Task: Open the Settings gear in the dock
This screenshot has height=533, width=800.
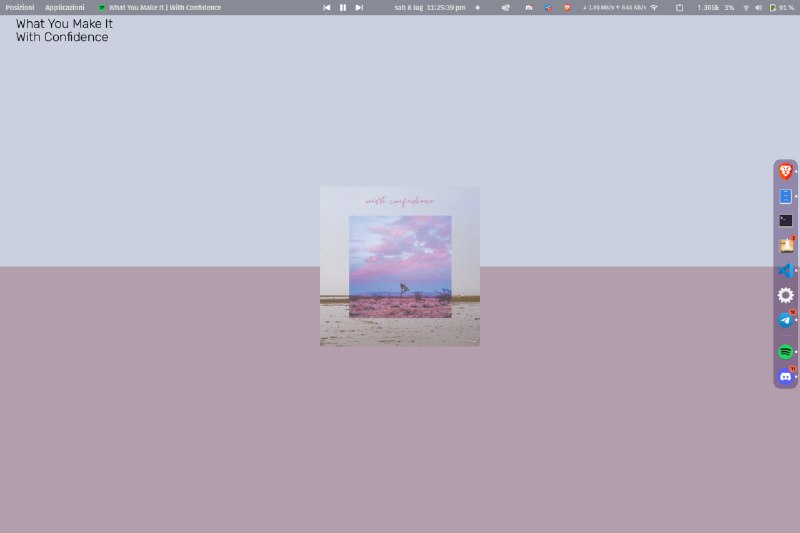Action: (x=786, y=295)
